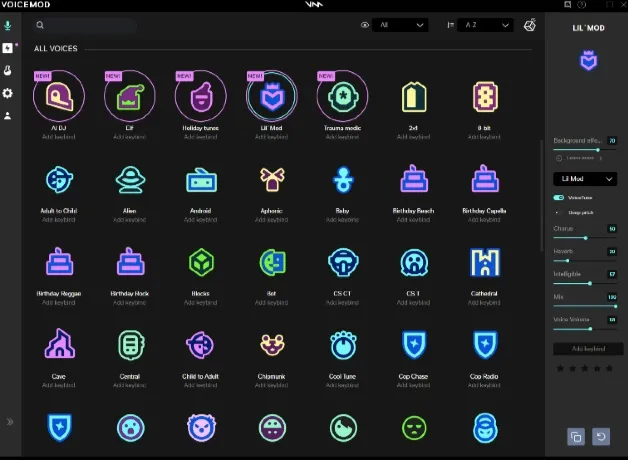This screenshot has width=628, height=460.
Task: Select the Birthday Reggae voice
Action: pos(59,262)
